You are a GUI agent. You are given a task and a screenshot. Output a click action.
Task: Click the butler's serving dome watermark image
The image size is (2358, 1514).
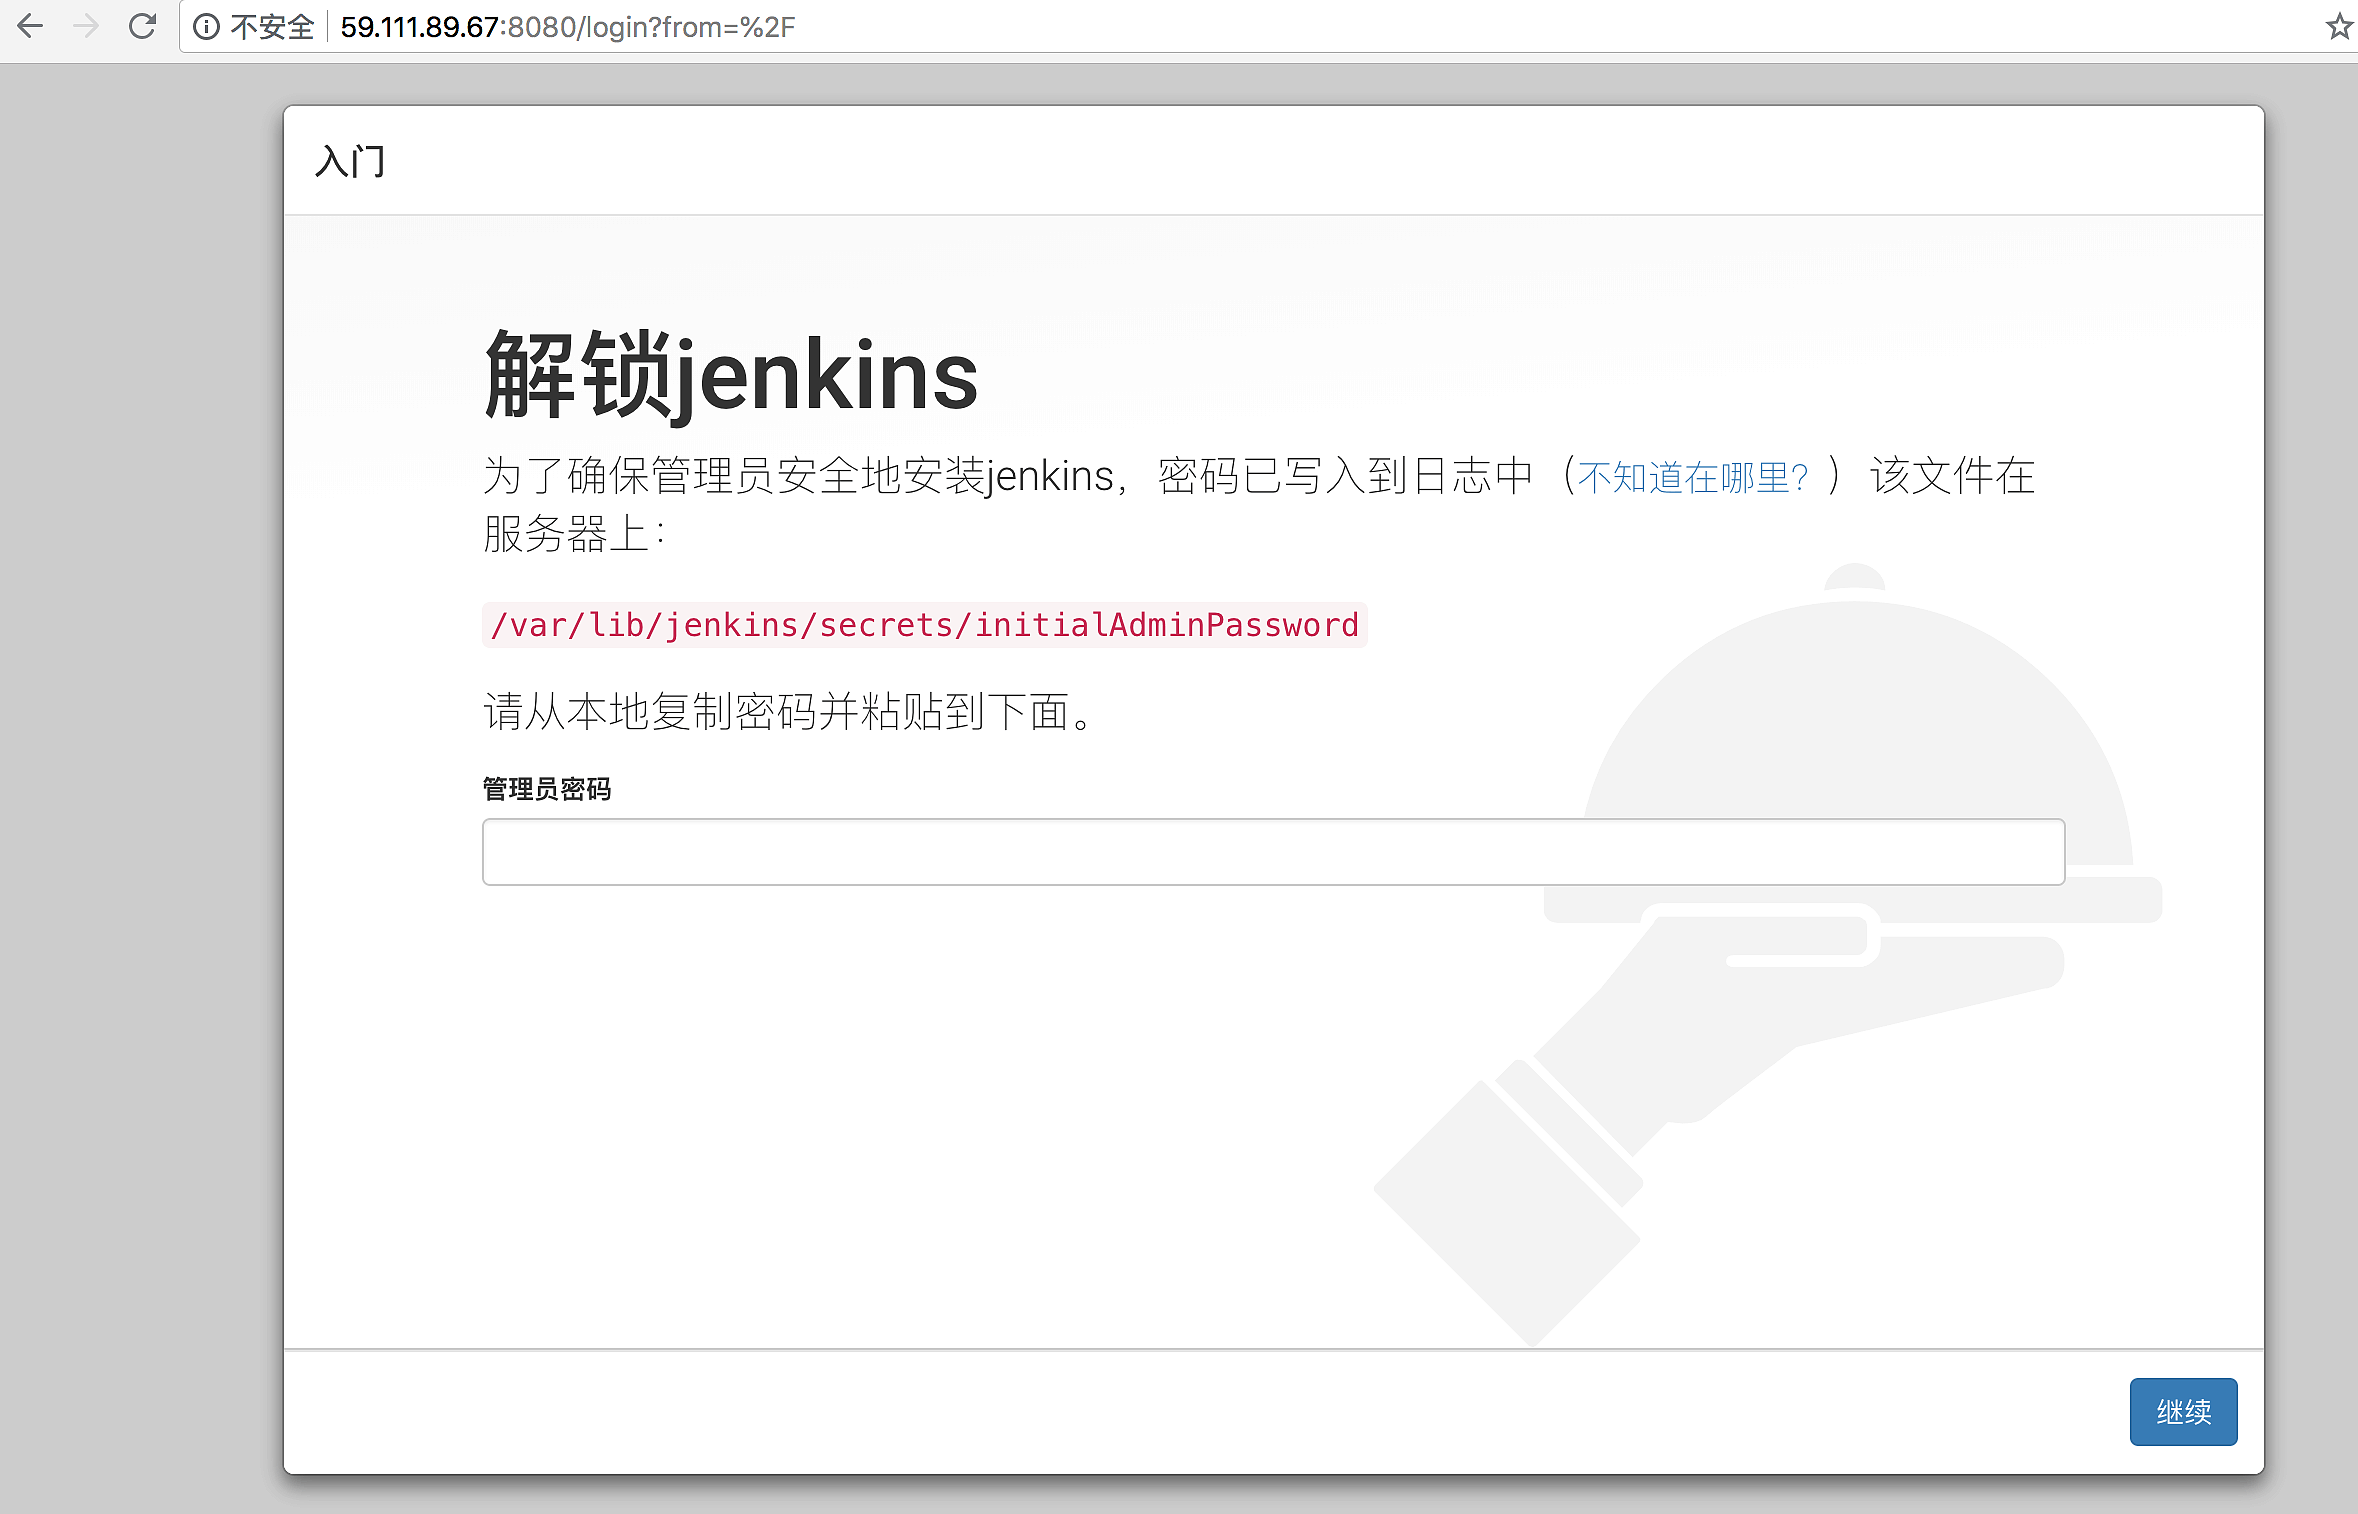pyautogui.click(x=1856, y=740)
